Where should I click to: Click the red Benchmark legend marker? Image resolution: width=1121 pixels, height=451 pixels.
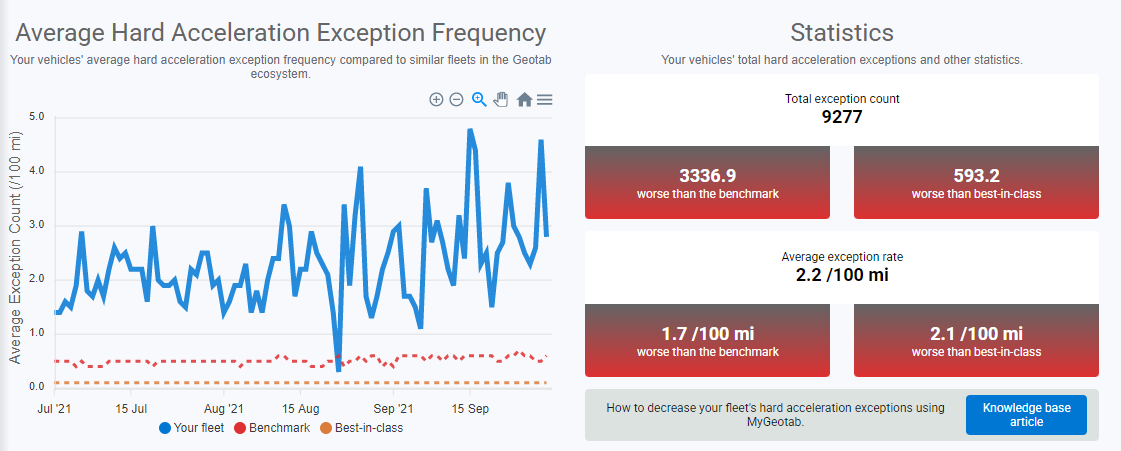239,428
